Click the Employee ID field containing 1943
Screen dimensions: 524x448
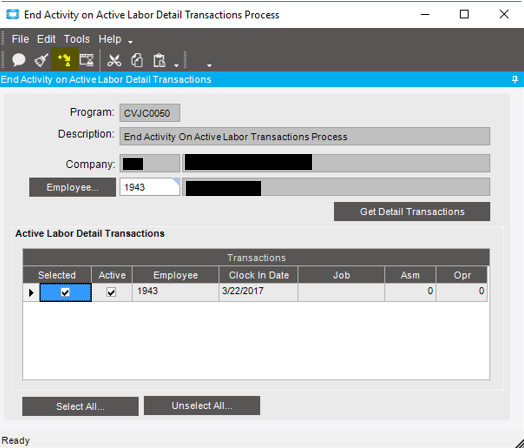click(150, 187)
